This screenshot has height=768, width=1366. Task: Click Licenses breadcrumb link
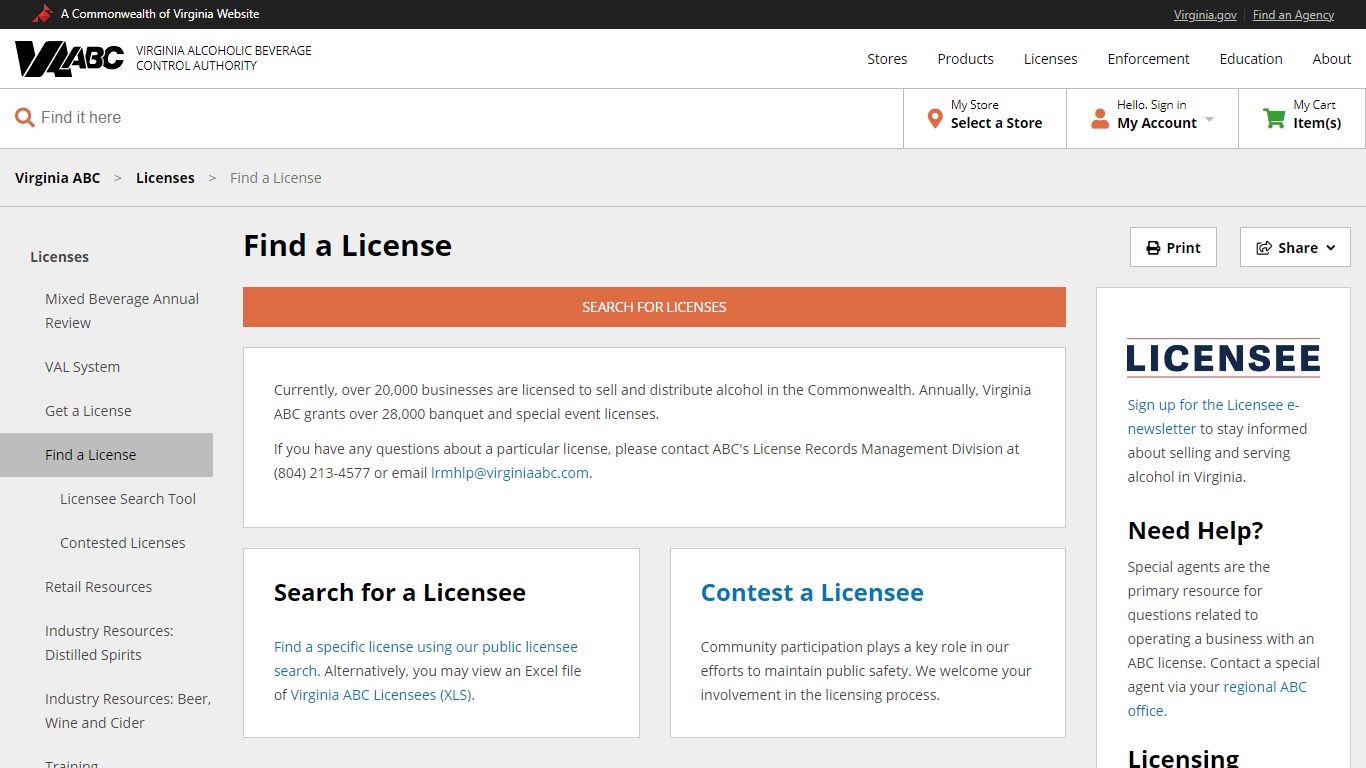pyautogui.click(x=165, y=178)
